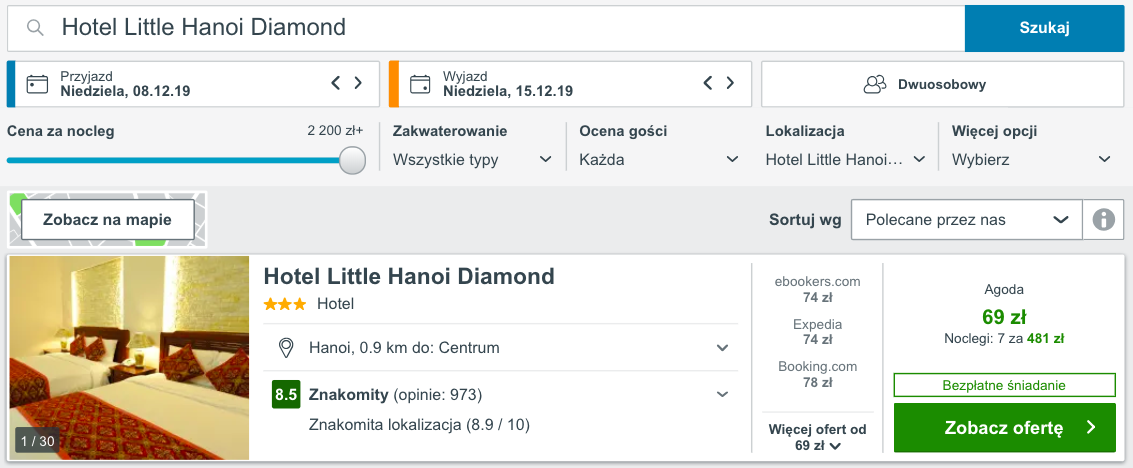The width and height of the screenshot is (1133, 468).
Task: Open Zakwaterowanie Wszystkie typy dropdown
Action: point(473,160)
